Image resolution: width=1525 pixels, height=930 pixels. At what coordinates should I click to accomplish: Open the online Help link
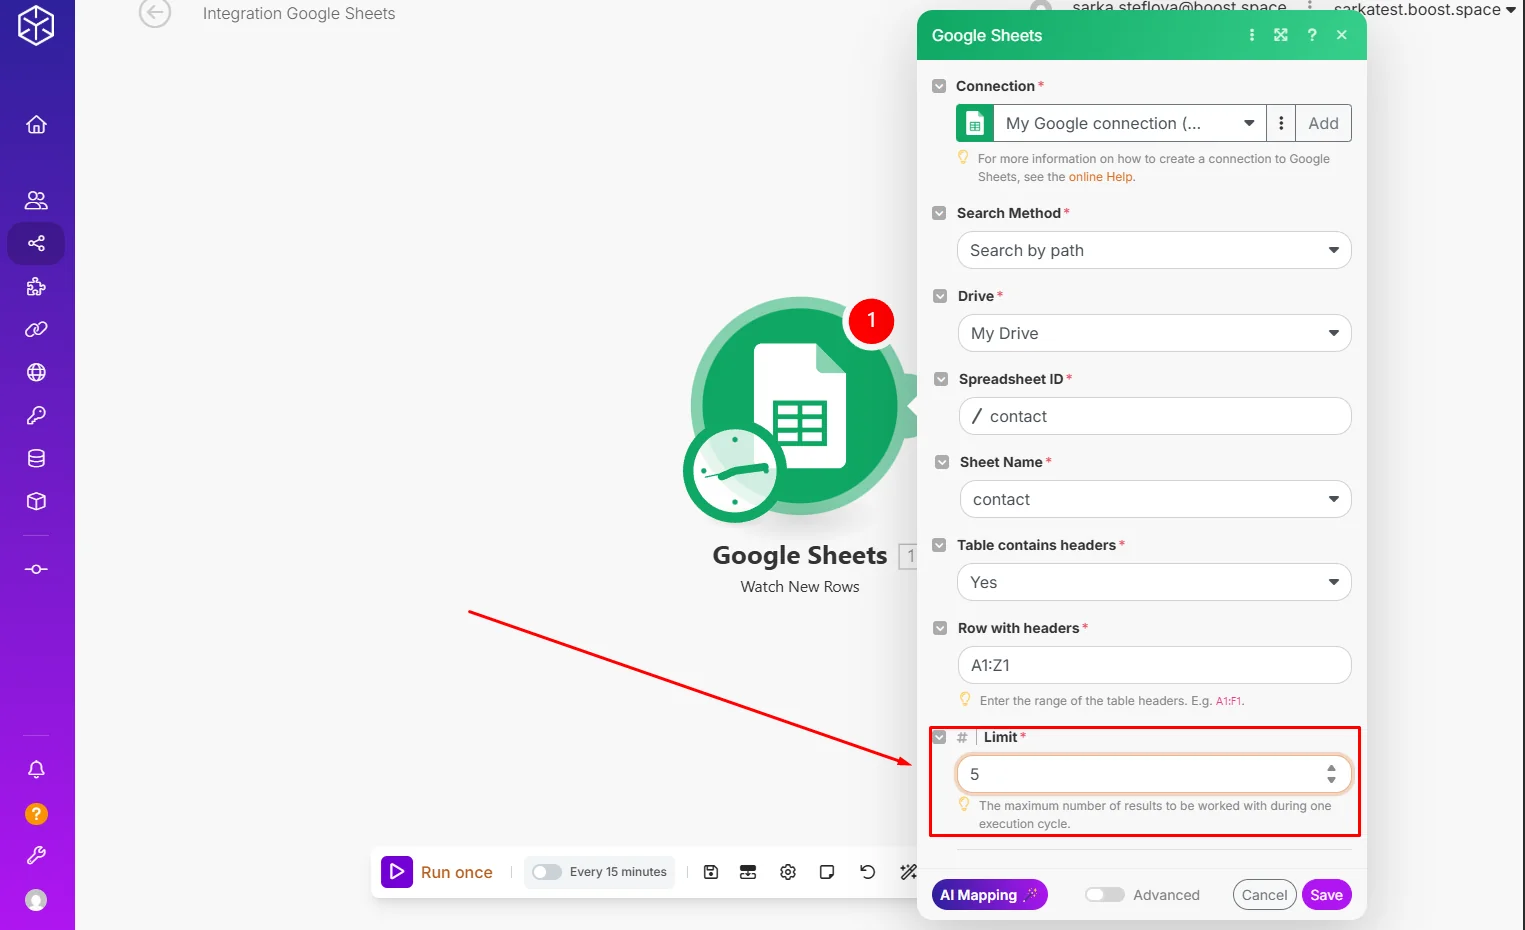[1101, 177]
